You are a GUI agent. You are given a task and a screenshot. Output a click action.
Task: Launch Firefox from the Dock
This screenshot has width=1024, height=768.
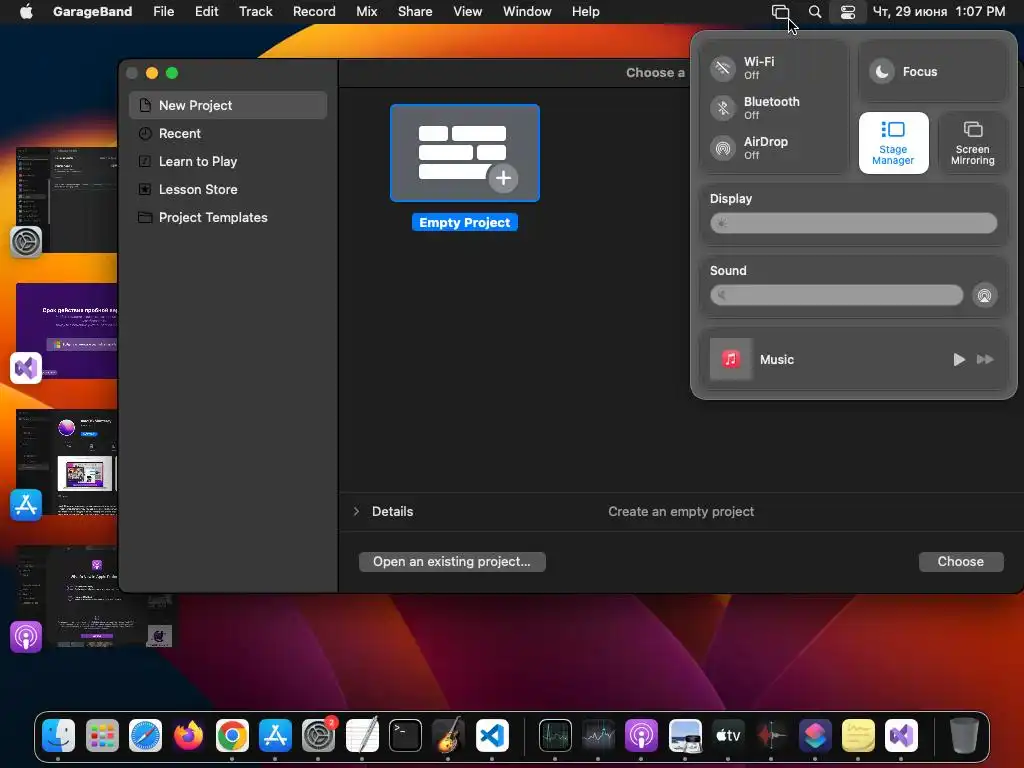tap(188, 736)
